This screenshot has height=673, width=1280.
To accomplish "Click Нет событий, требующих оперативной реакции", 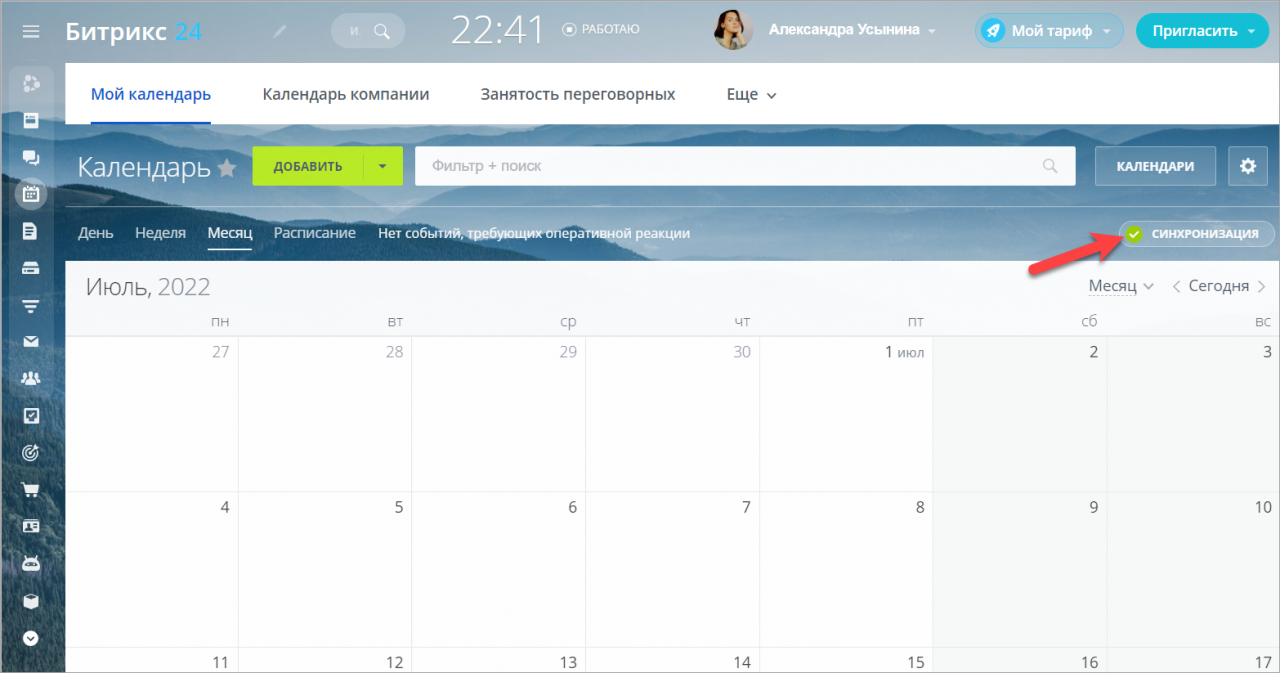I will click(x=534, y=233).
